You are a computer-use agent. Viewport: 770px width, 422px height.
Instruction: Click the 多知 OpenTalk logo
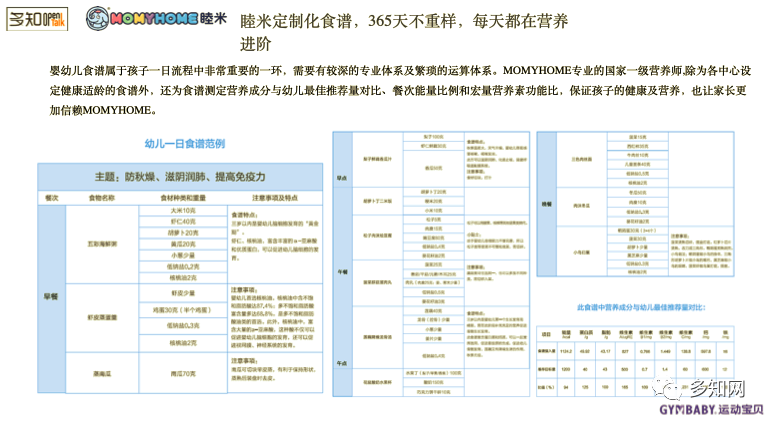click(x=37, y=19)
